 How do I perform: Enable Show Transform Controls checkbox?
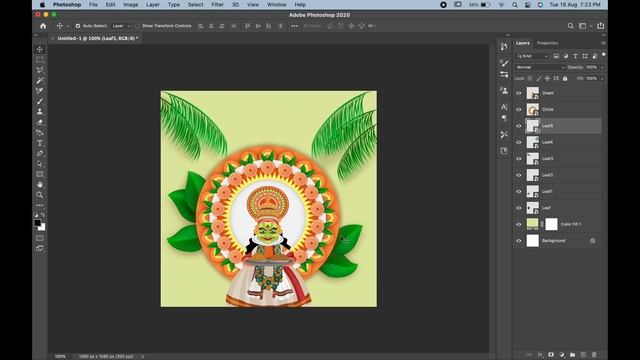pyautogui.click(x=138, y=26)
